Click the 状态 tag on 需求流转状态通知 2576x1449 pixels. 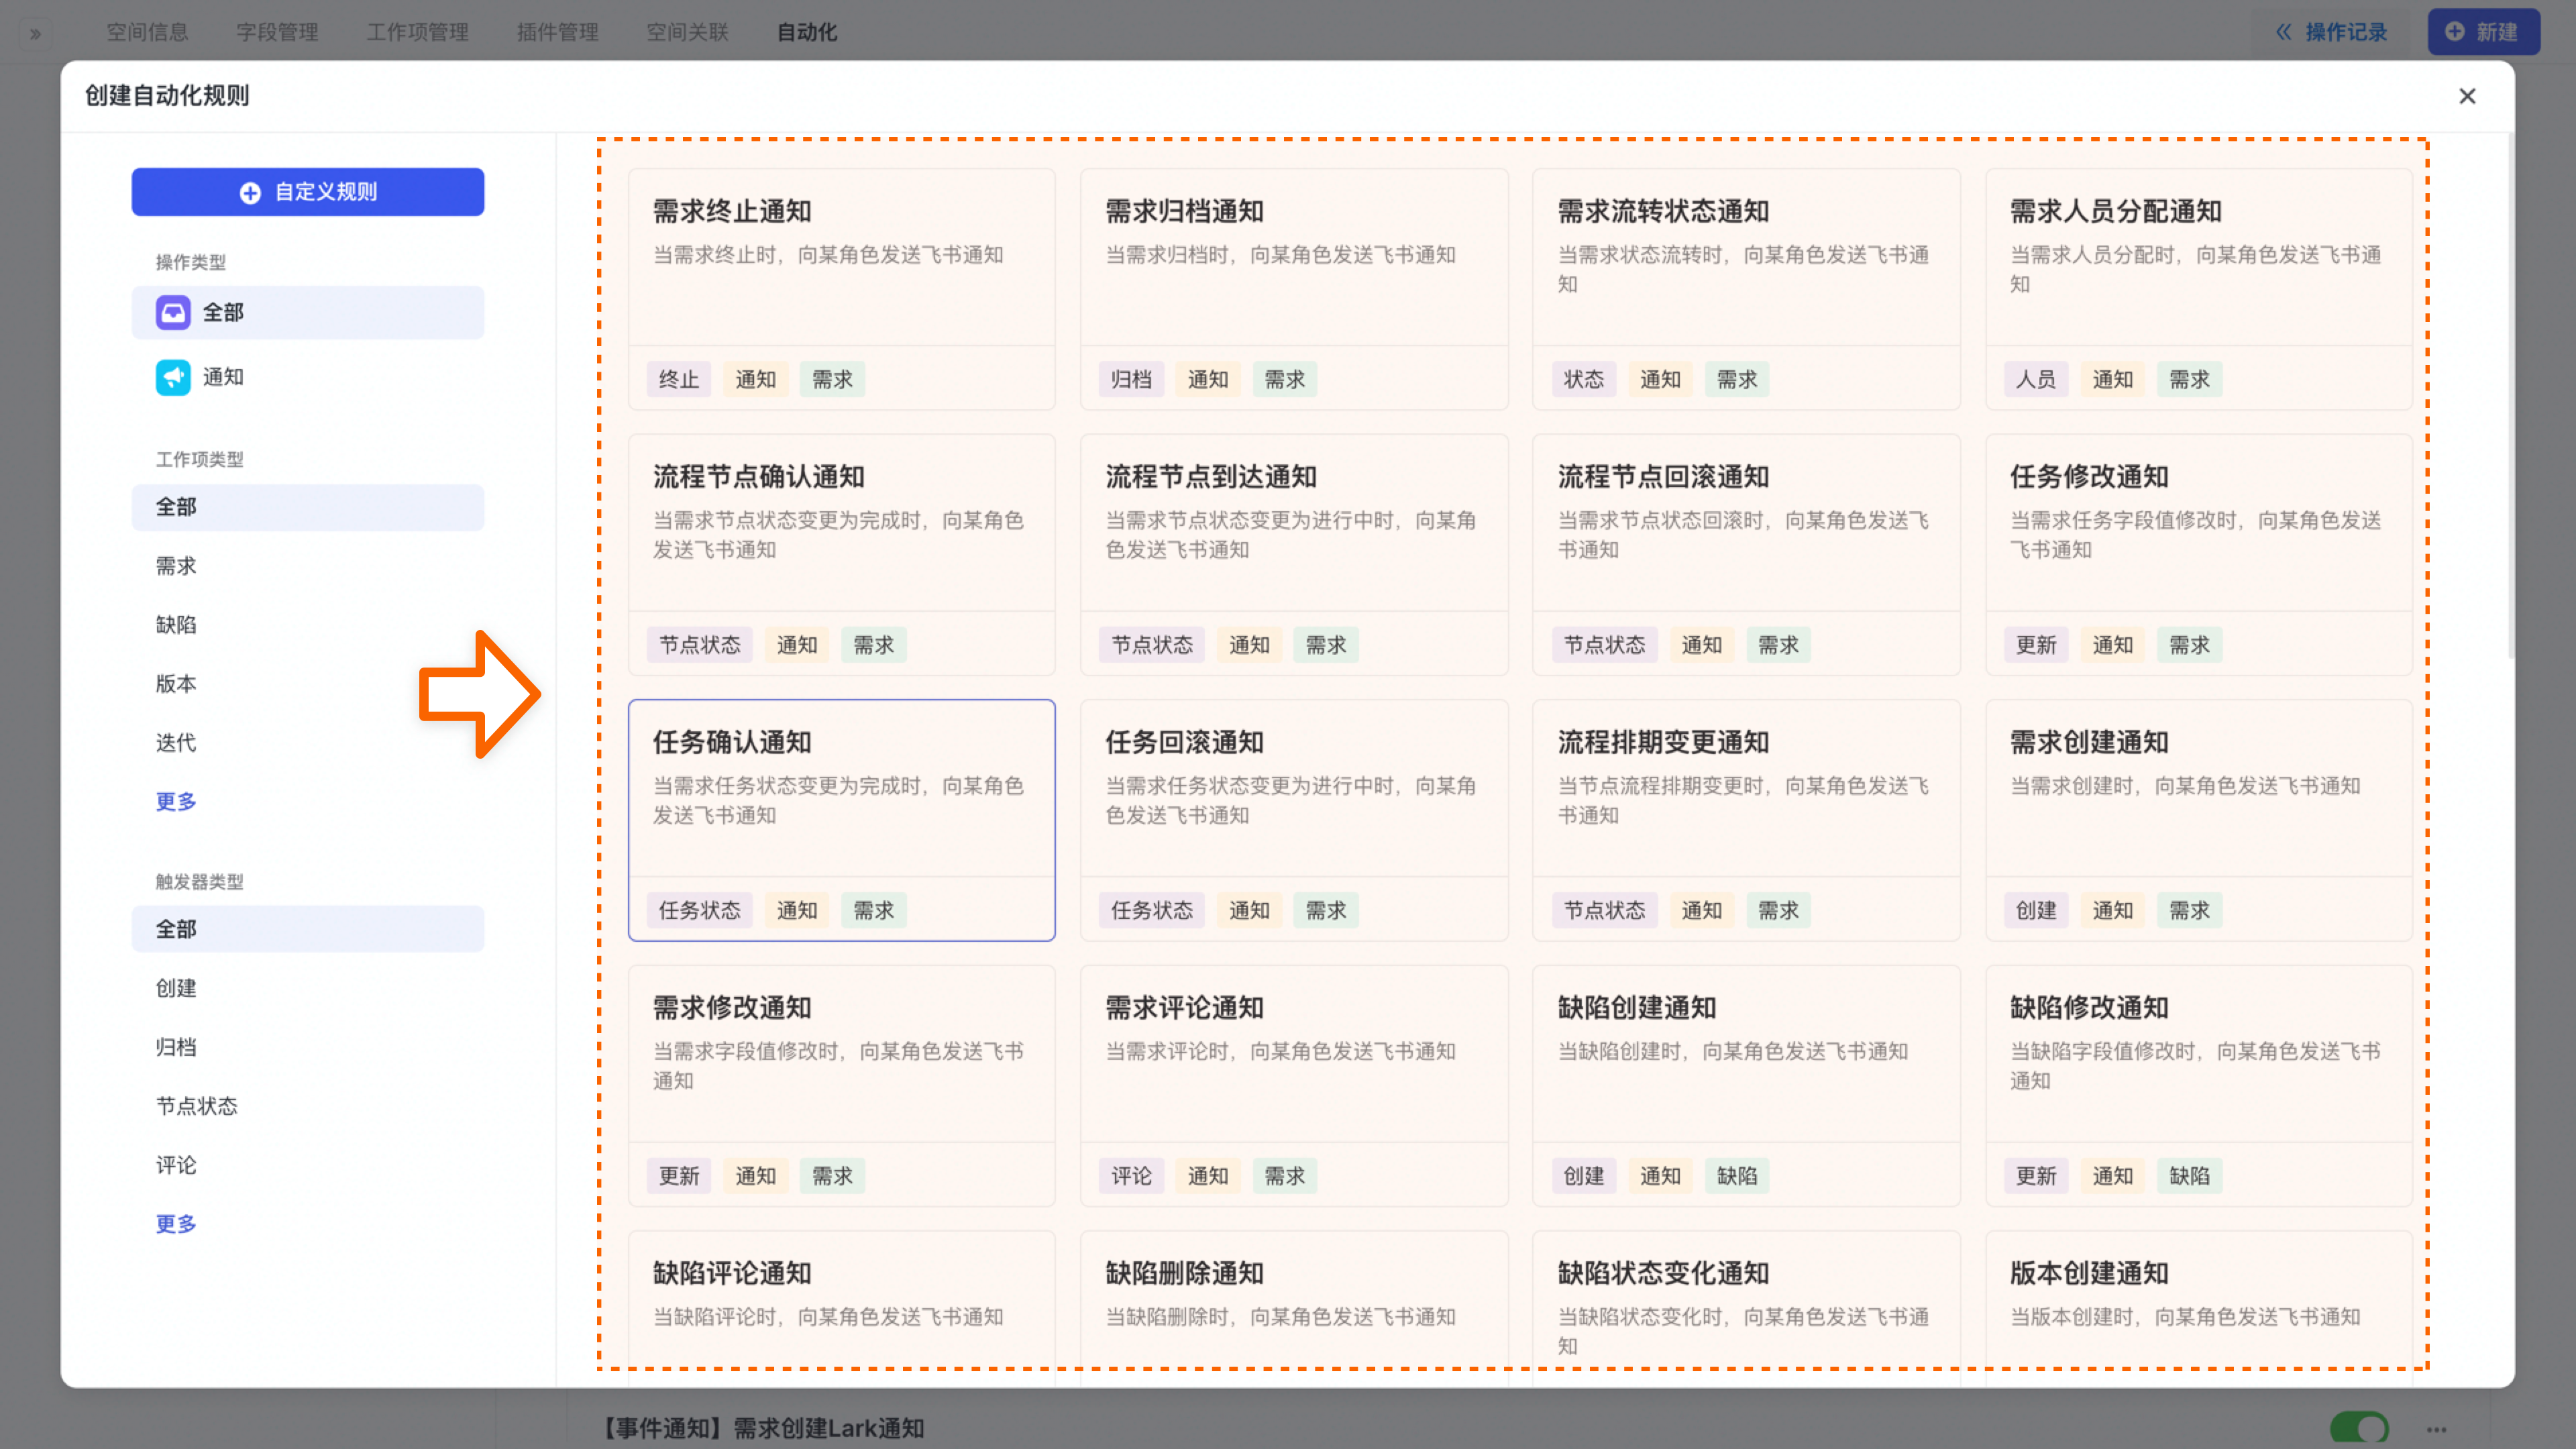click(x=1584, y=379)
